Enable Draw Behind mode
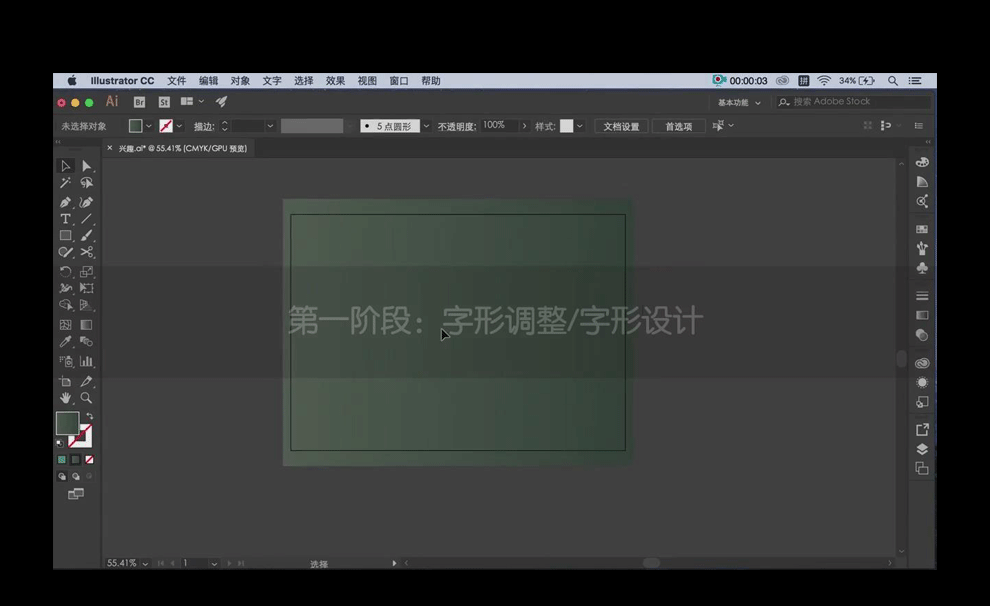 click(76, 477)
